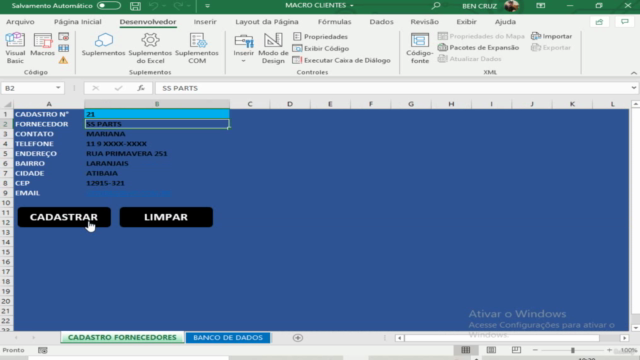The height and width of the screenshot is (360, 640).
Task: Click Exibir Código
Action: [x=321, y=49]
